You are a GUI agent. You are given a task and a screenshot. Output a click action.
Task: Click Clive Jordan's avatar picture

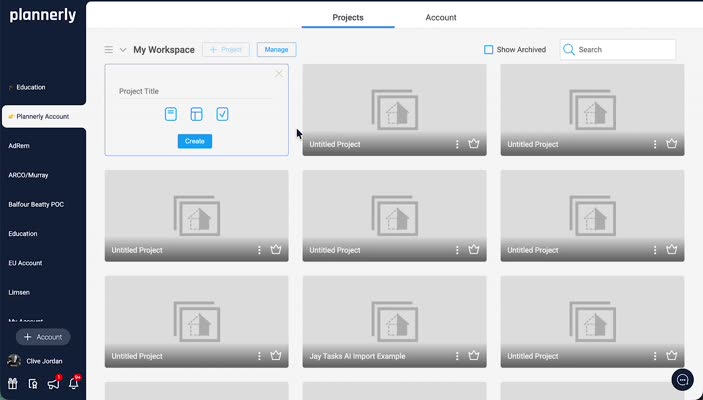[x=14, y=361]
